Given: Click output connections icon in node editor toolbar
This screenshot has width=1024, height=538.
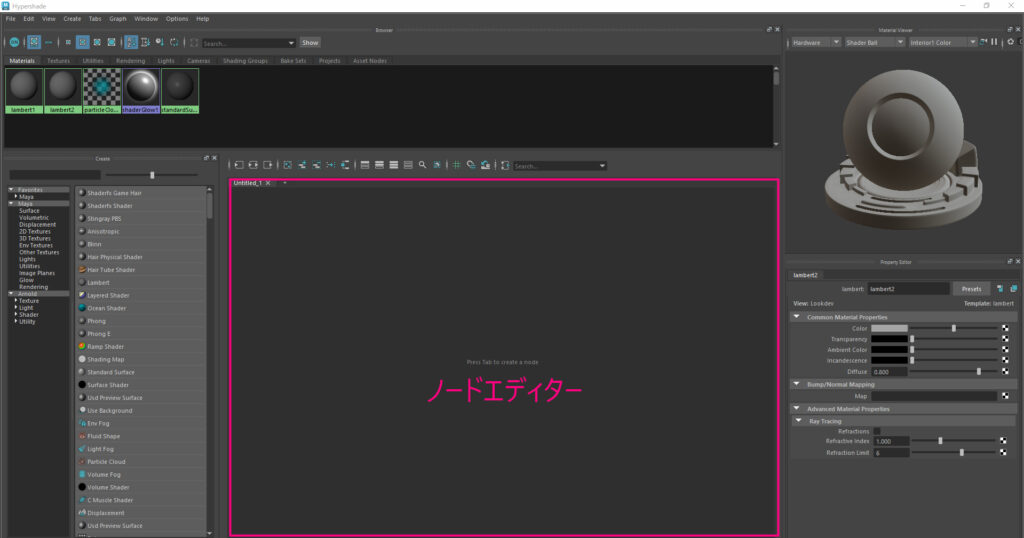Looking at the screenshot, I should [268, 165].
